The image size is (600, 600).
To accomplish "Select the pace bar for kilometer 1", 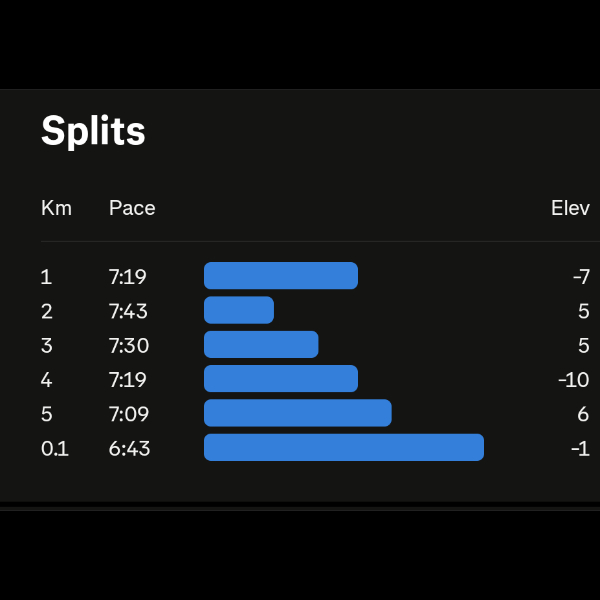I will [x=281, y=276].
